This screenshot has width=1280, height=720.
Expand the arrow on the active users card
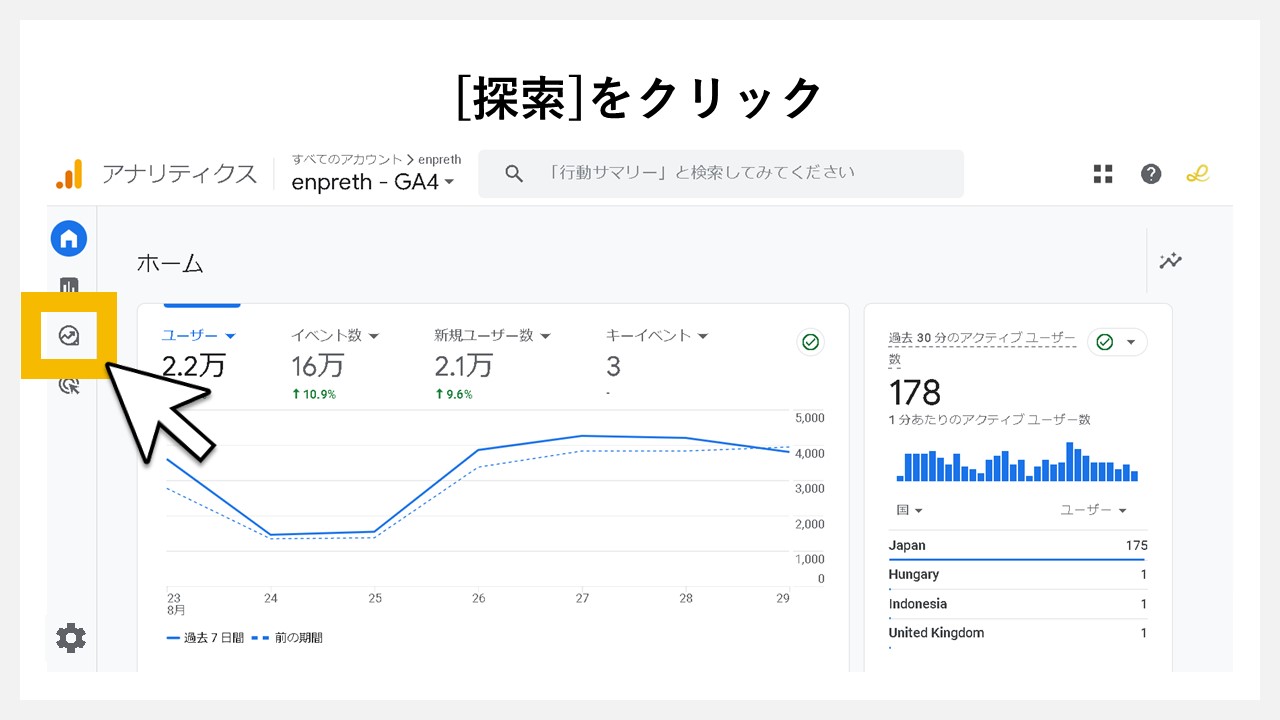(x=1131, y=342)
